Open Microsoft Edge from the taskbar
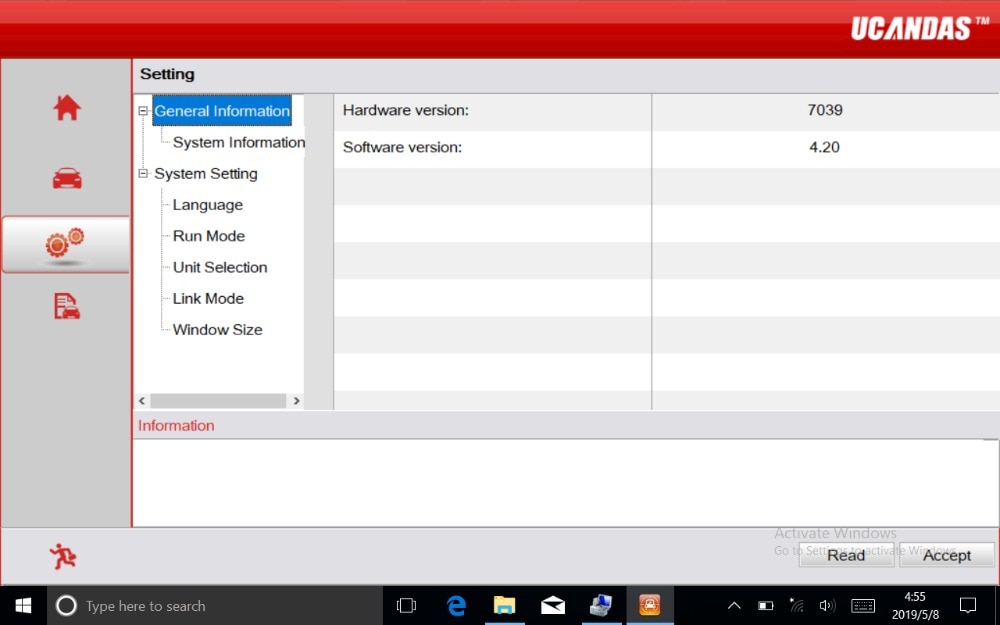Viewport: 1000px width, 625px height. (456, 605)
